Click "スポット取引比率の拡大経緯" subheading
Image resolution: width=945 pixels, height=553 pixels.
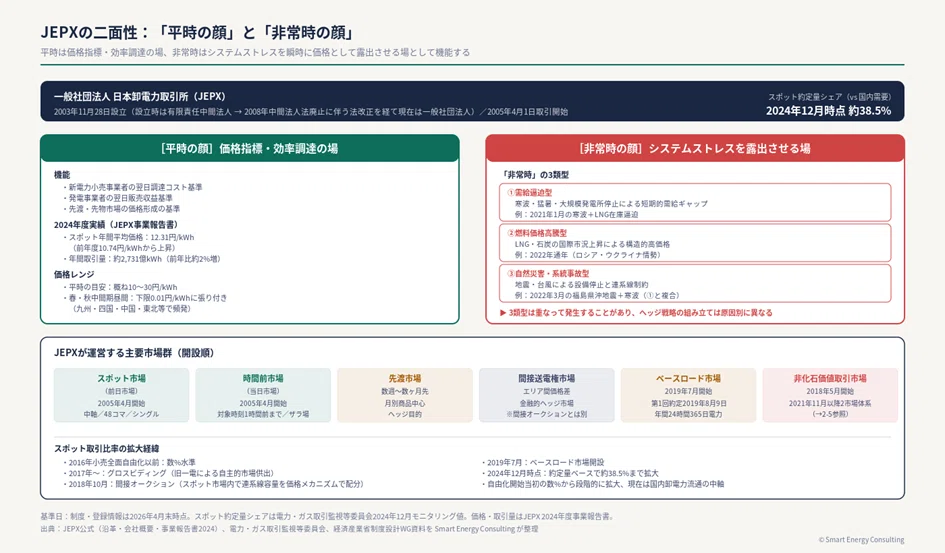[x=107, y=449]
